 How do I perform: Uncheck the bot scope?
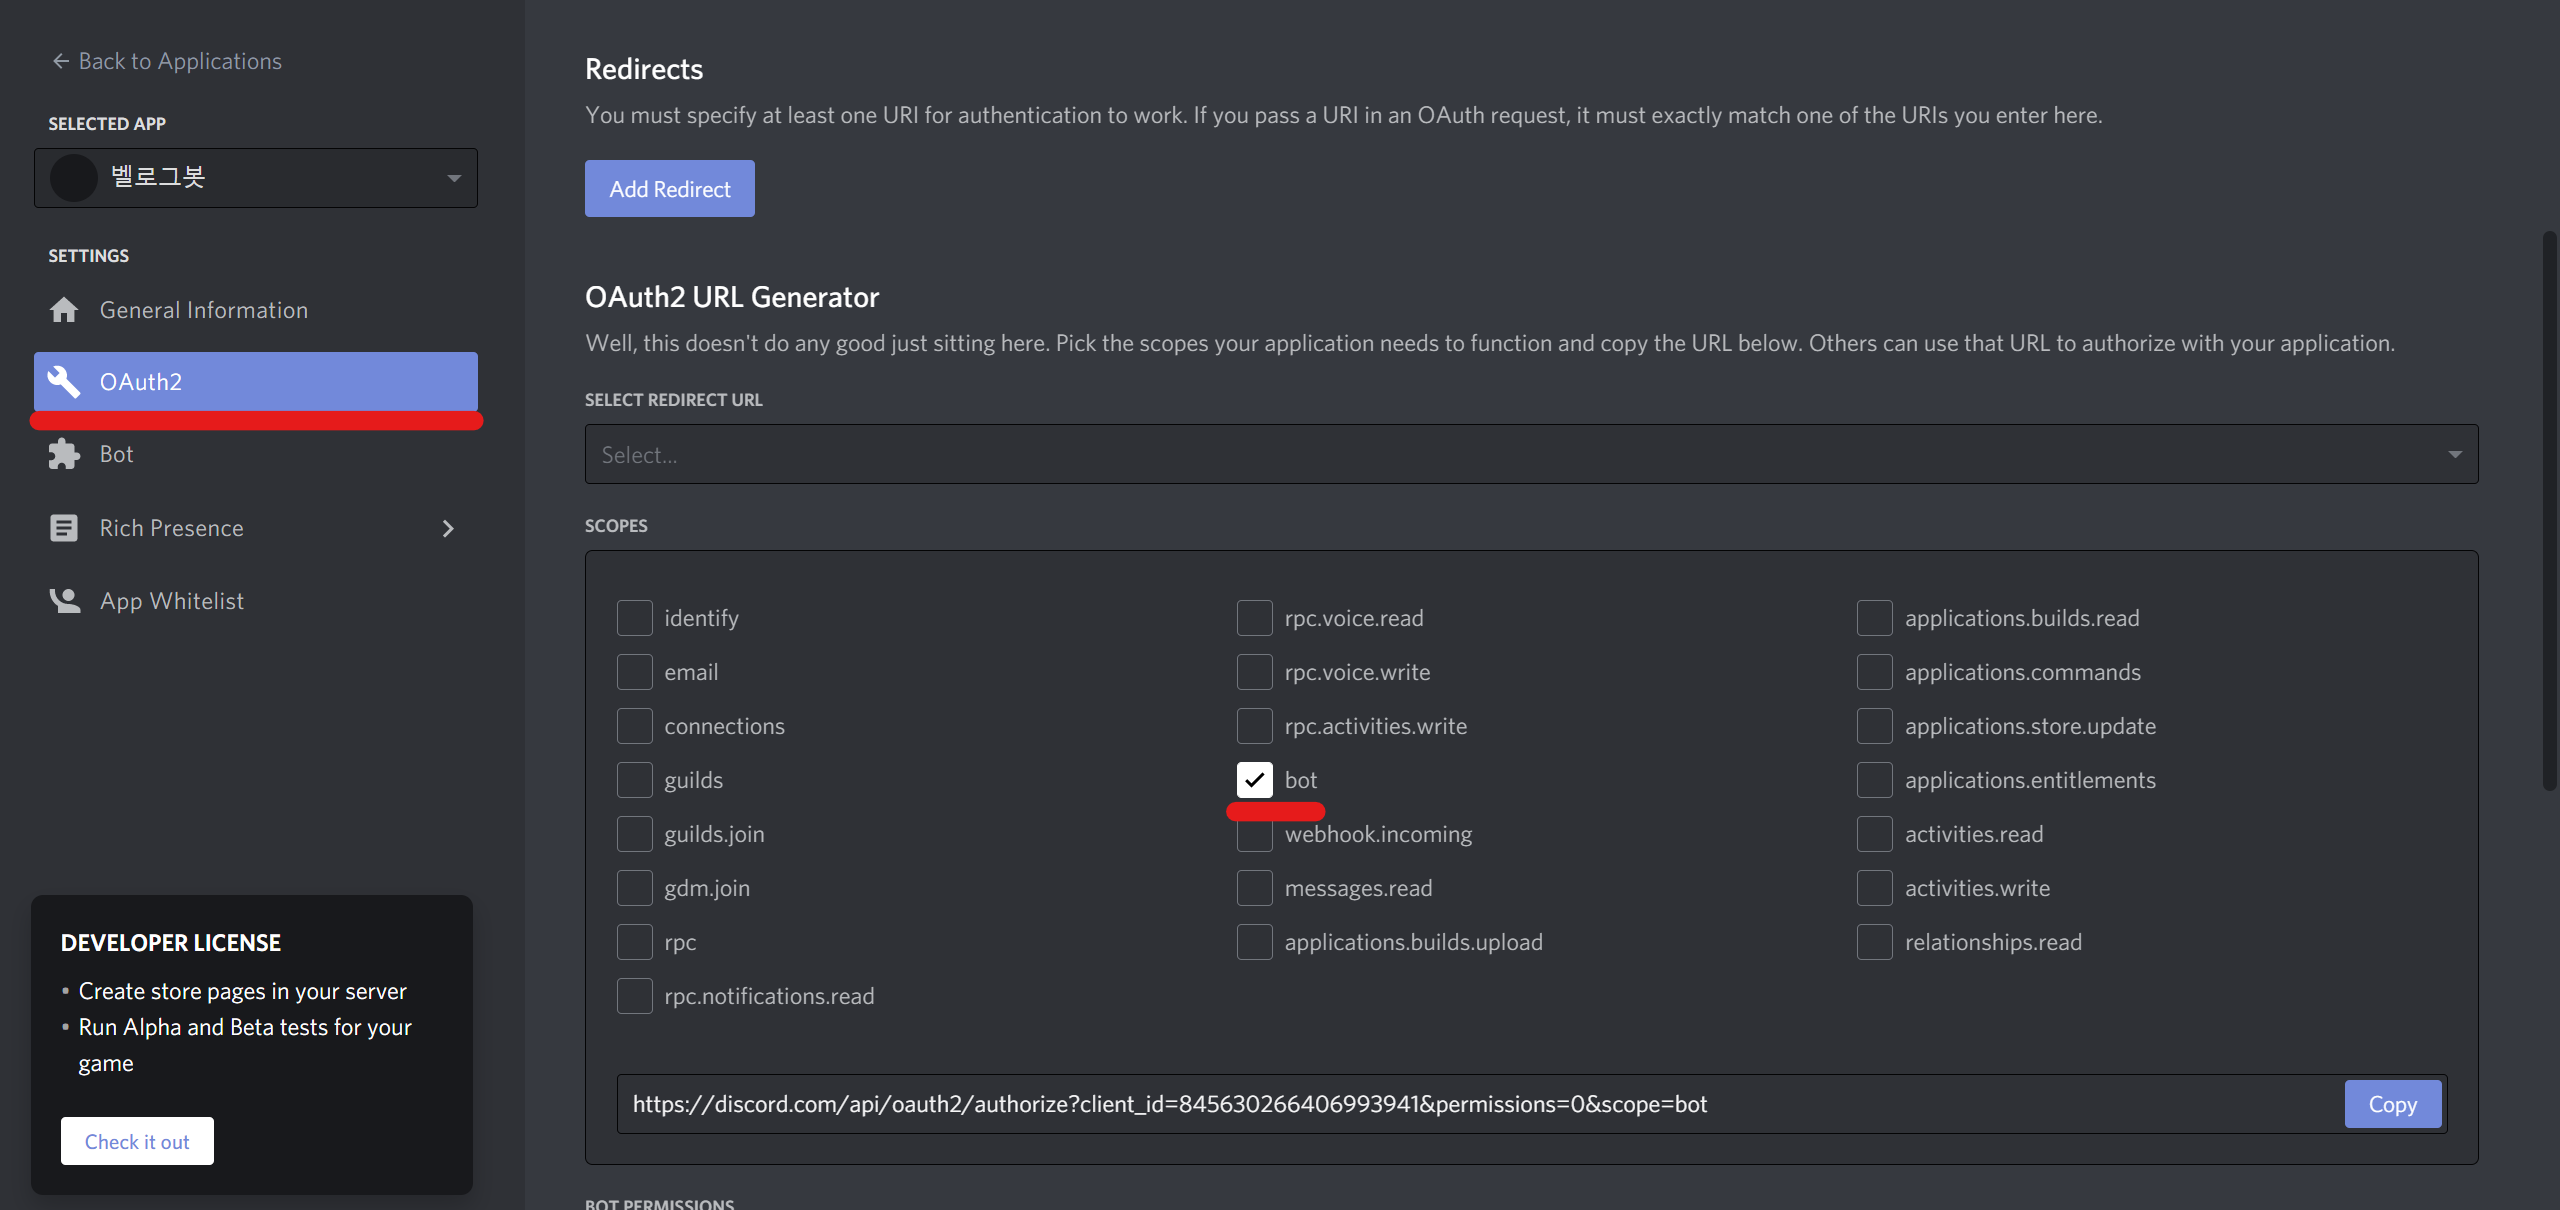pyautogui.click(x=1254, y=779)
